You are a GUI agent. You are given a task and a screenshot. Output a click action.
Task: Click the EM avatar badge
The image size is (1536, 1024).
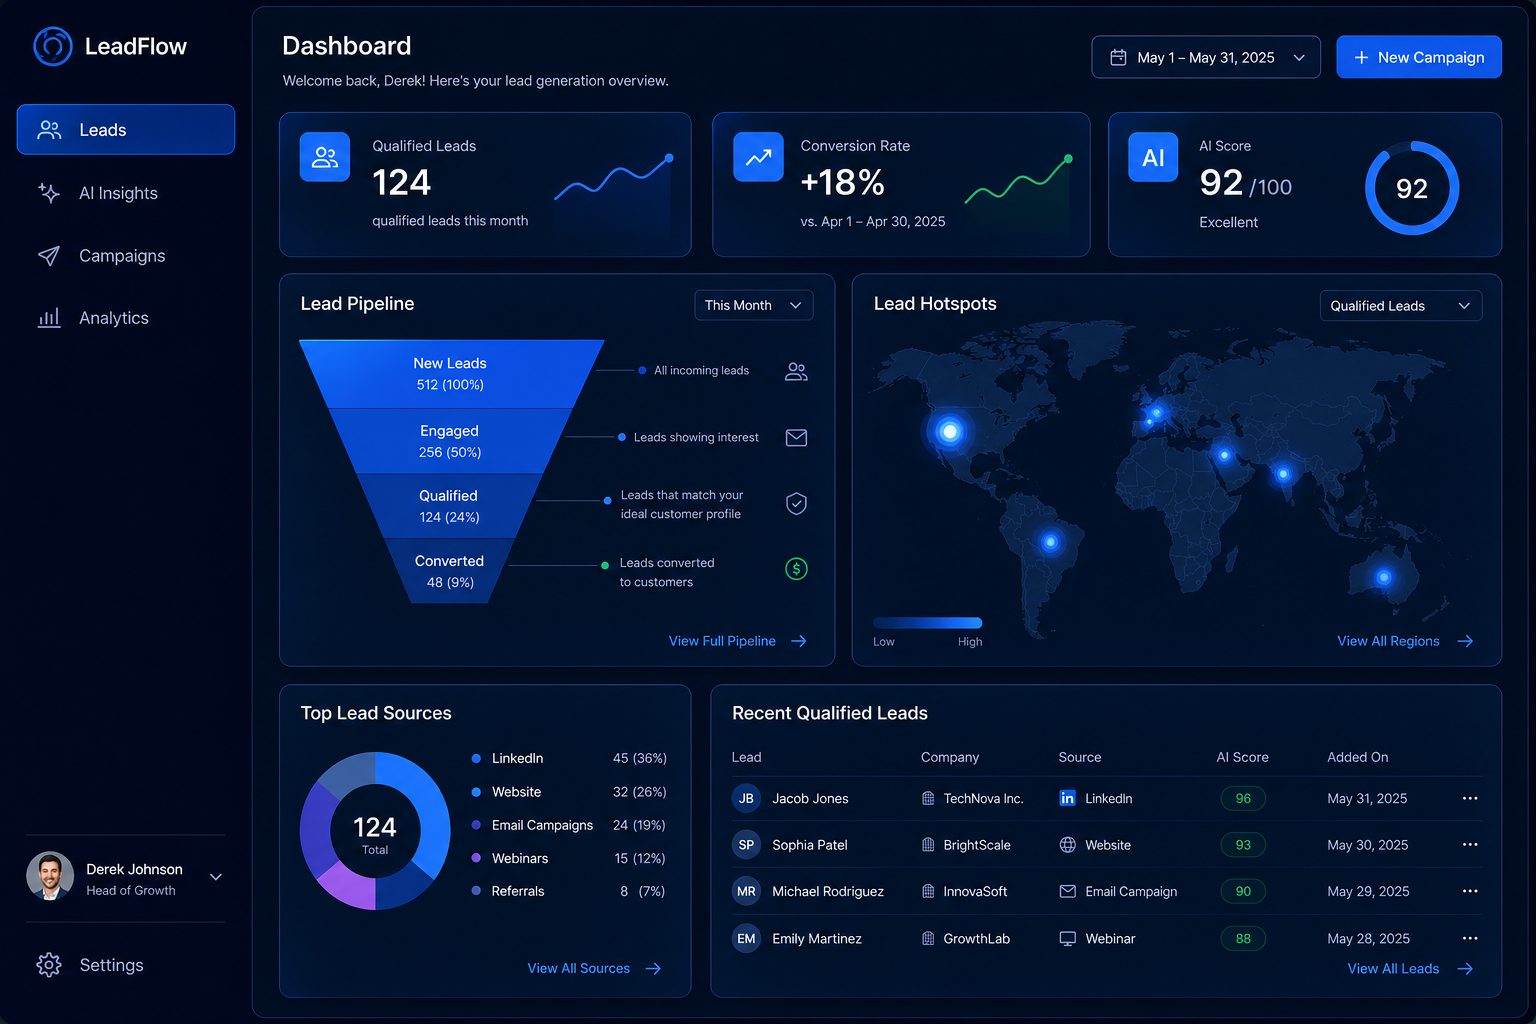(746, 938)
